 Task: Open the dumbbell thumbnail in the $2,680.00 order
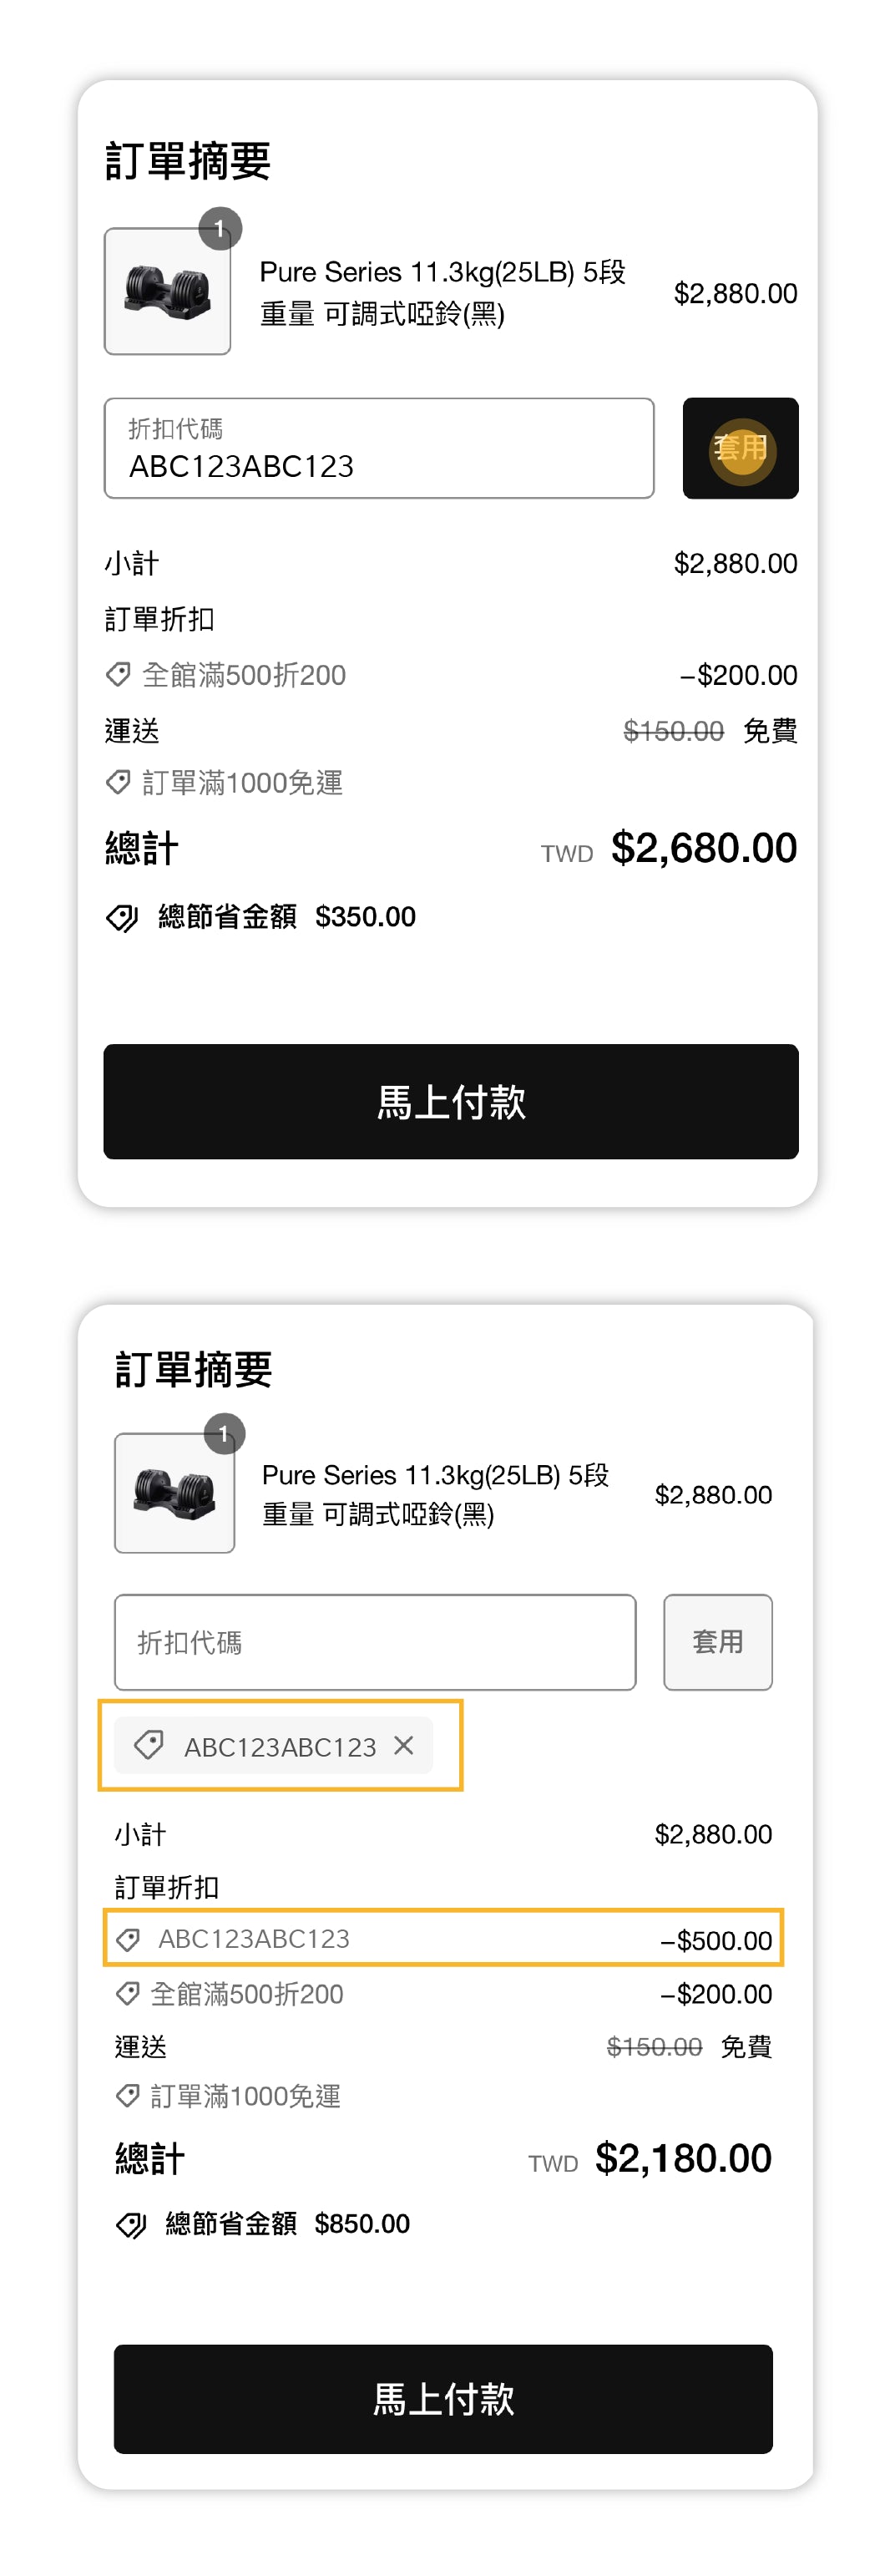coord(168,292)
